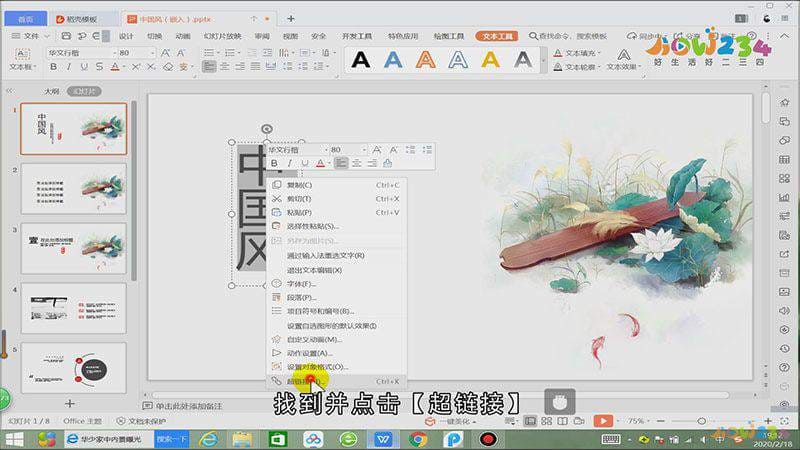
Task: Expand the WordArt style gallery
Action: pos(543,60)
